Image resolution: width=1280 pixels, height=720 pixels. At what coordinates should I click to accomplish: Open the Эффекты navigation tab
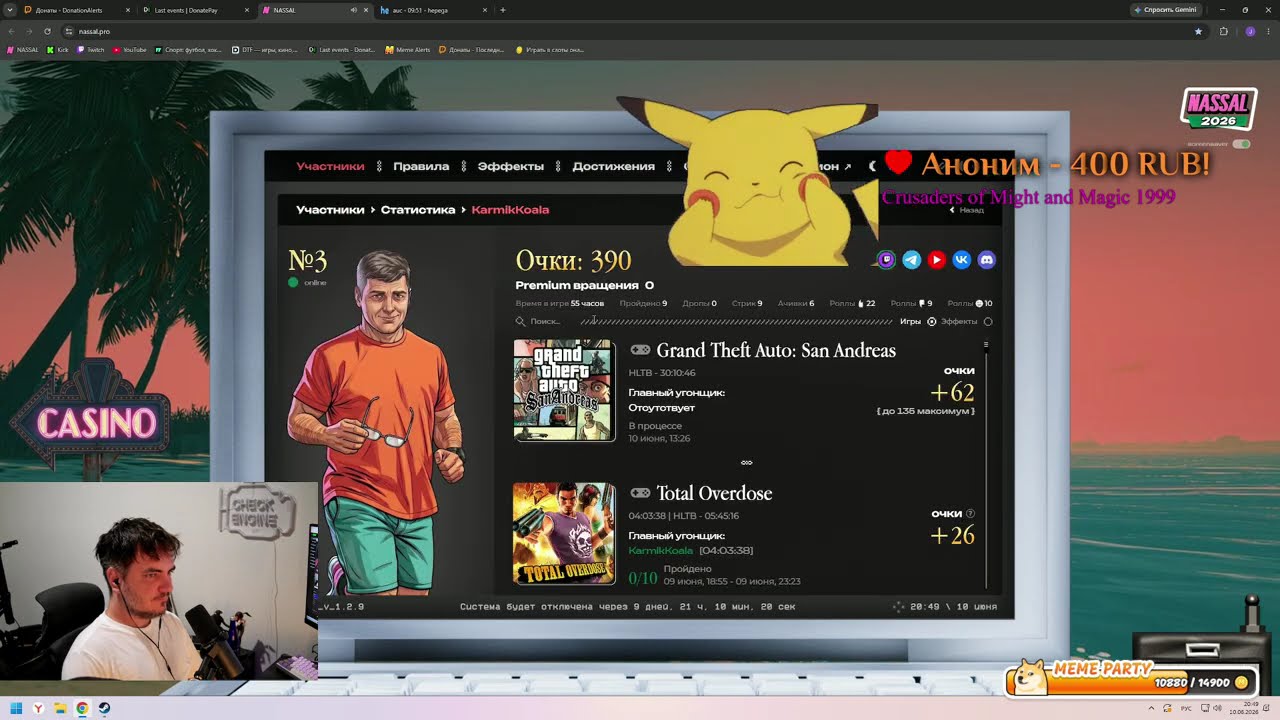pos(511,167)
